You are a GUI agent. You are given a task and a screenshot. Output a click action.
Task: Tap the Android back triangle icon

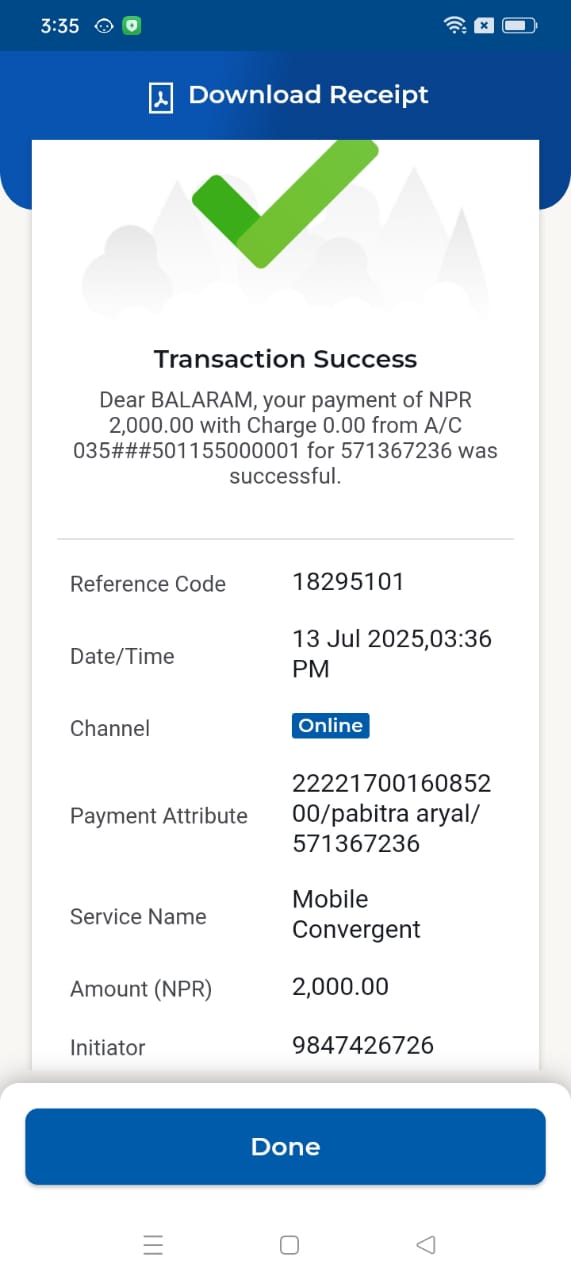[425, 1245]
